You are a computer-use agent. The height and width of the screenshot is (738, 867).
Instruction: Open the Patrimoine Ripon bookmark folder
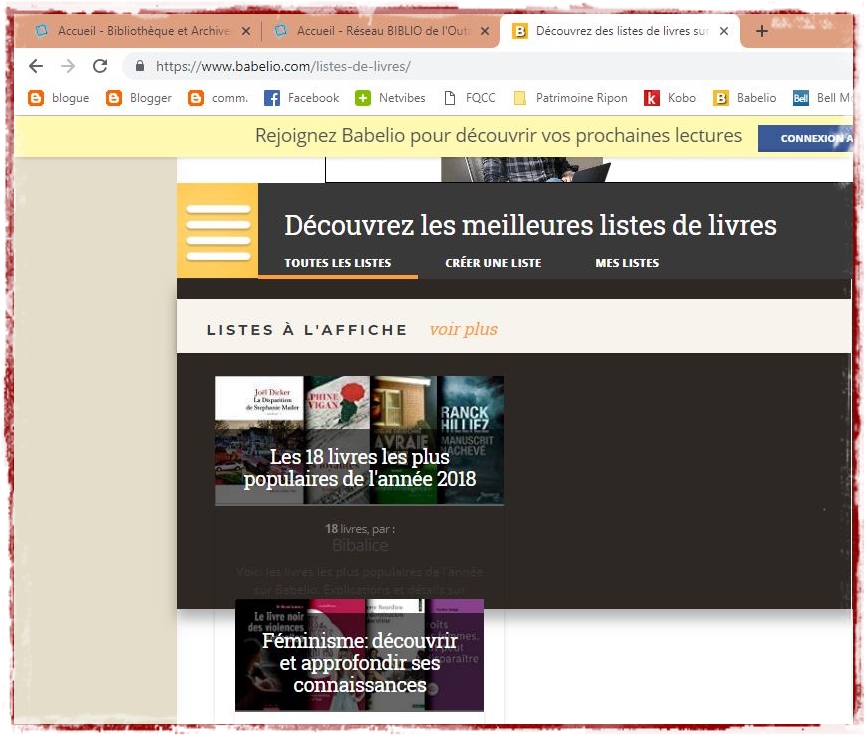coord(571,98)
